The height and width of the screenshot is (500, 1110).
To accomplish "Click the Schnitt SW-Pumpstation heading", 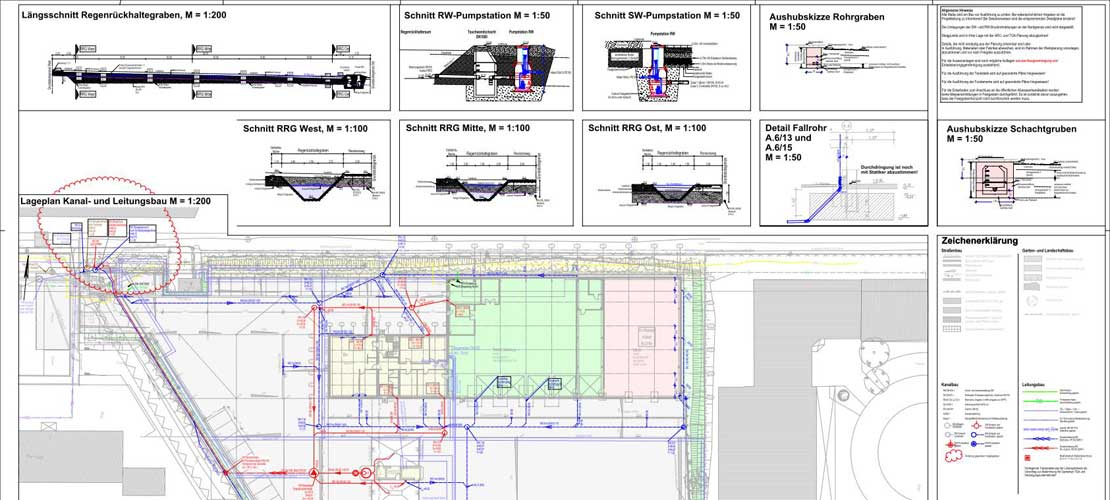I will point(667,15).
